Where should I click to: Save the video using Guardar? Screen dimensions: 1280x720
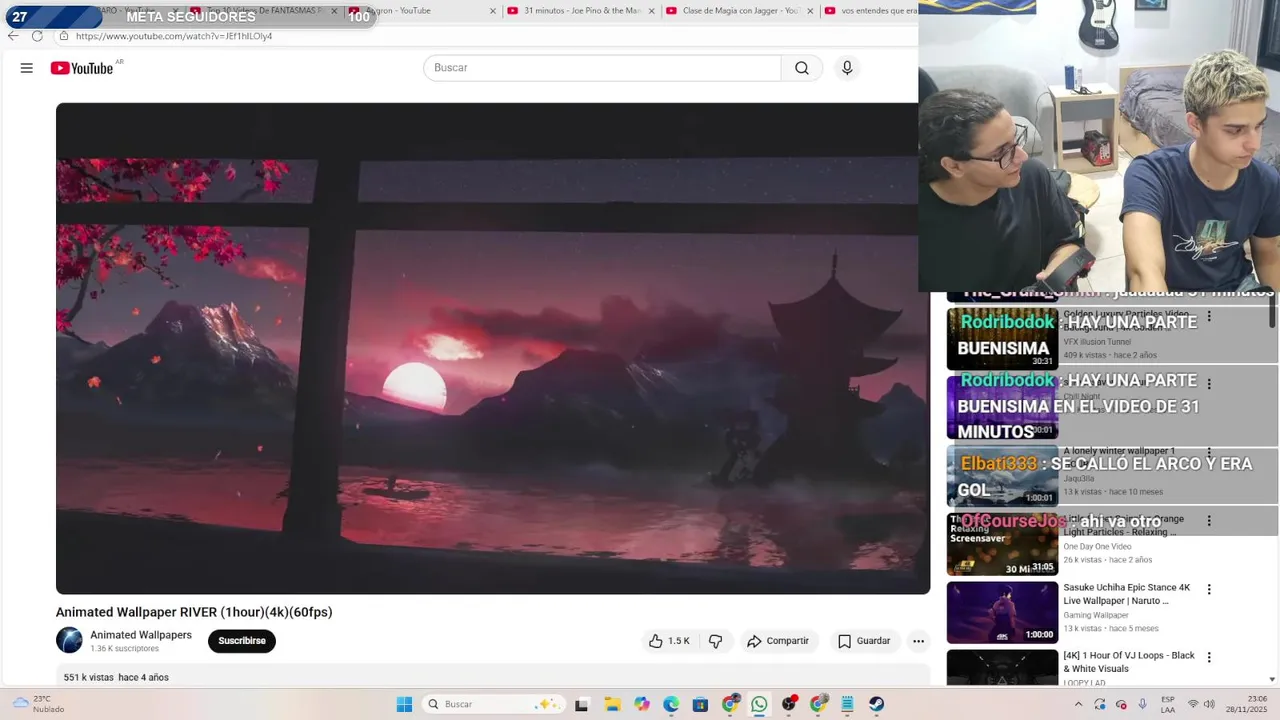coord(864,641)
